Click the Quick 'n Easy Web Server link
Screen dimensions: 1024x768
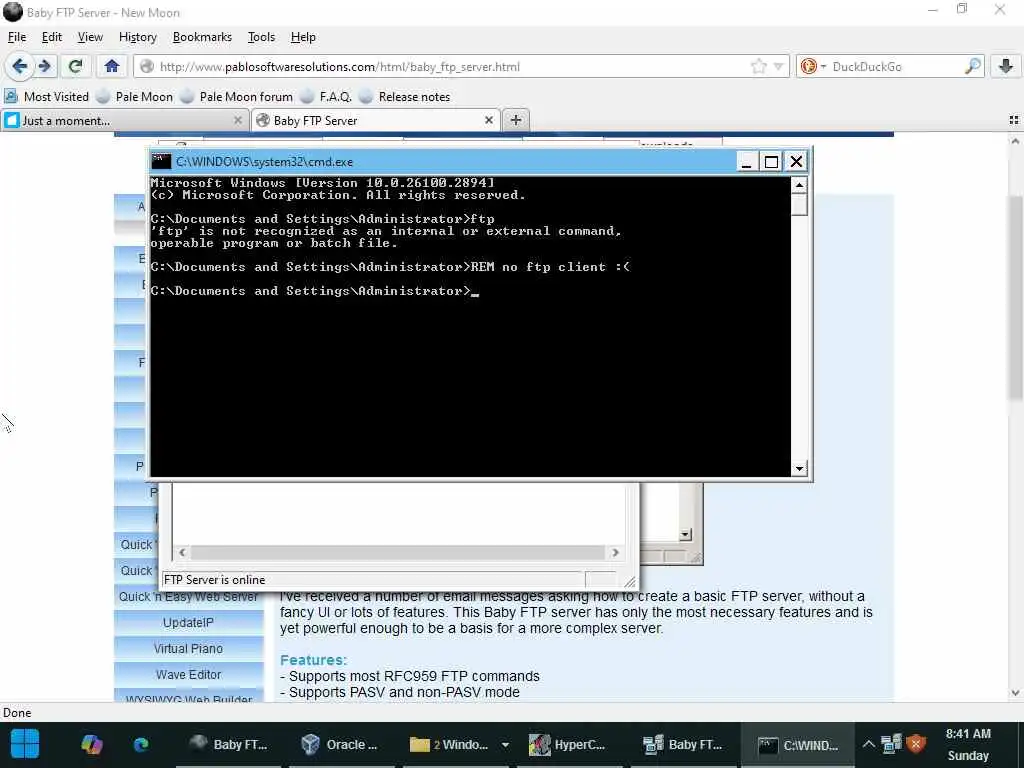coord(188,596)
